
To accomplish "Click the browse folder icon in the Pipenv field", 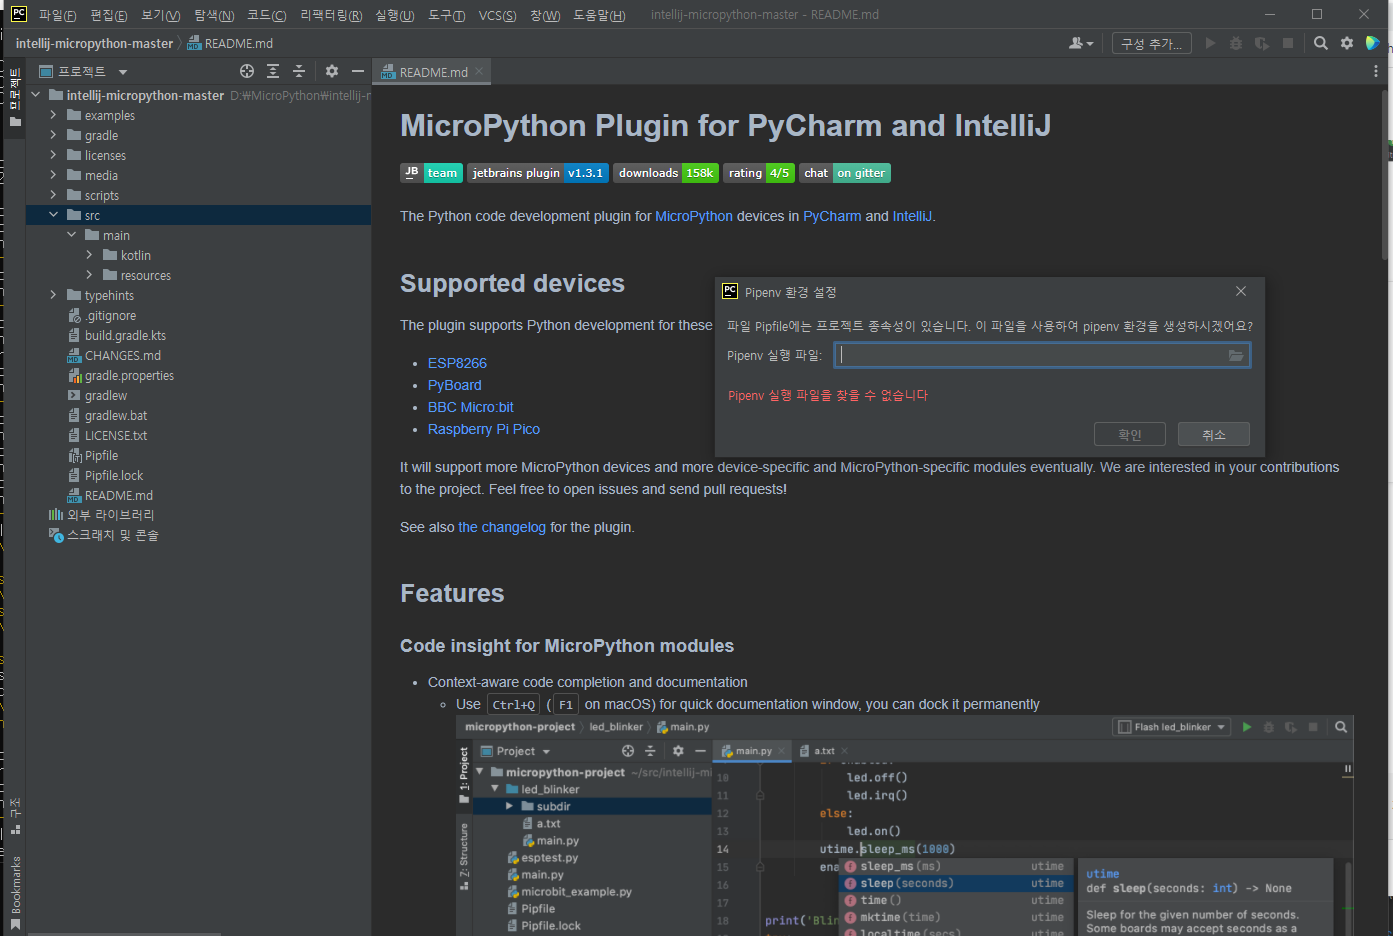I will (1236, 355).
